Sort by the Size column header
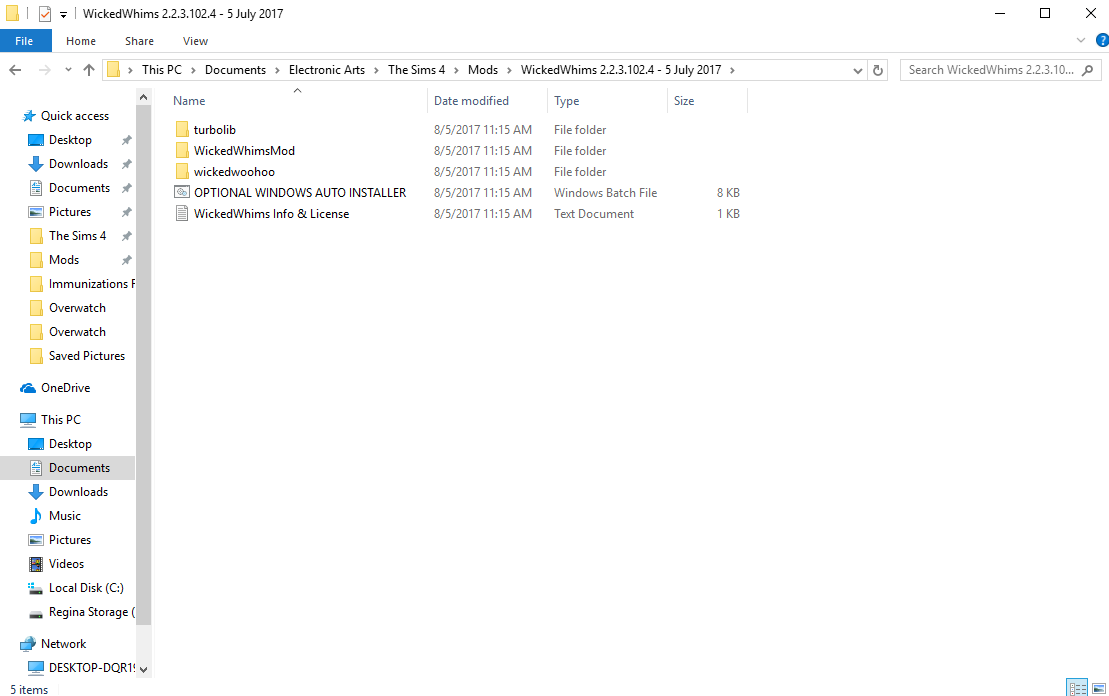 [x=707, y=100]
